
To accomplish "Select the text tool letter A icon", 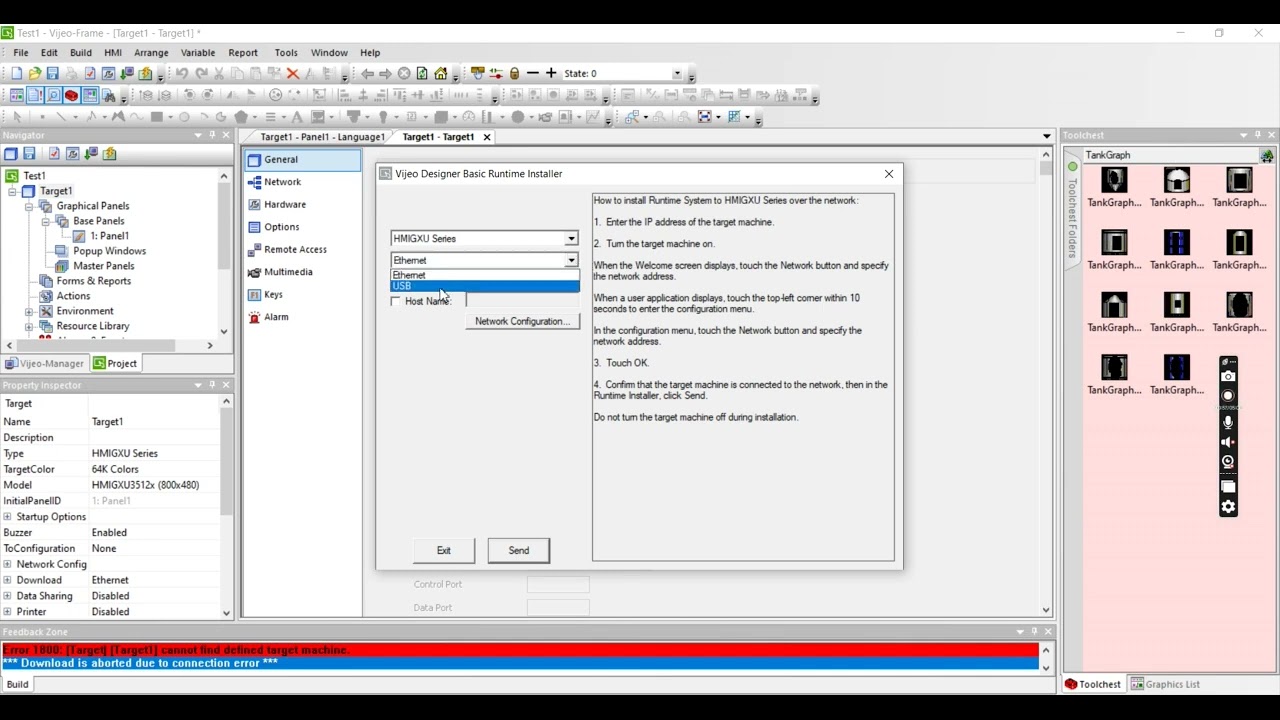I will [x=297, y=117].
